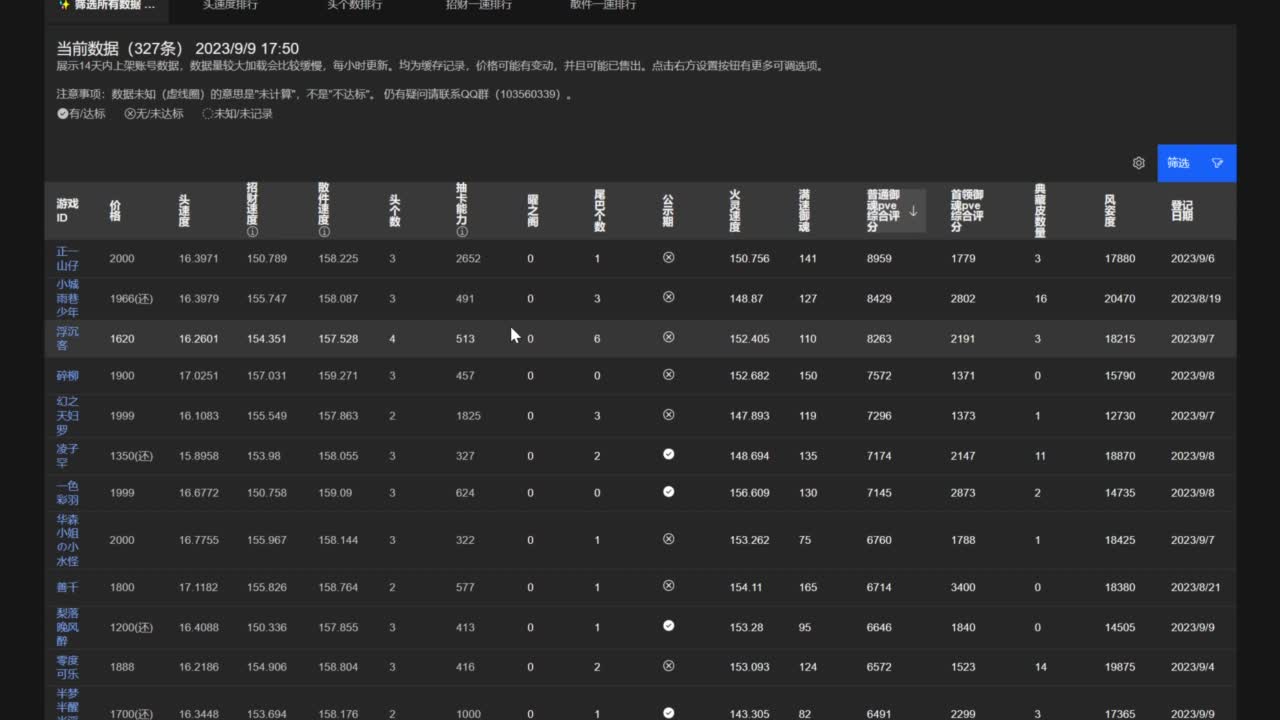Sort by the 登记日期 column header

tap(1182, 211)
